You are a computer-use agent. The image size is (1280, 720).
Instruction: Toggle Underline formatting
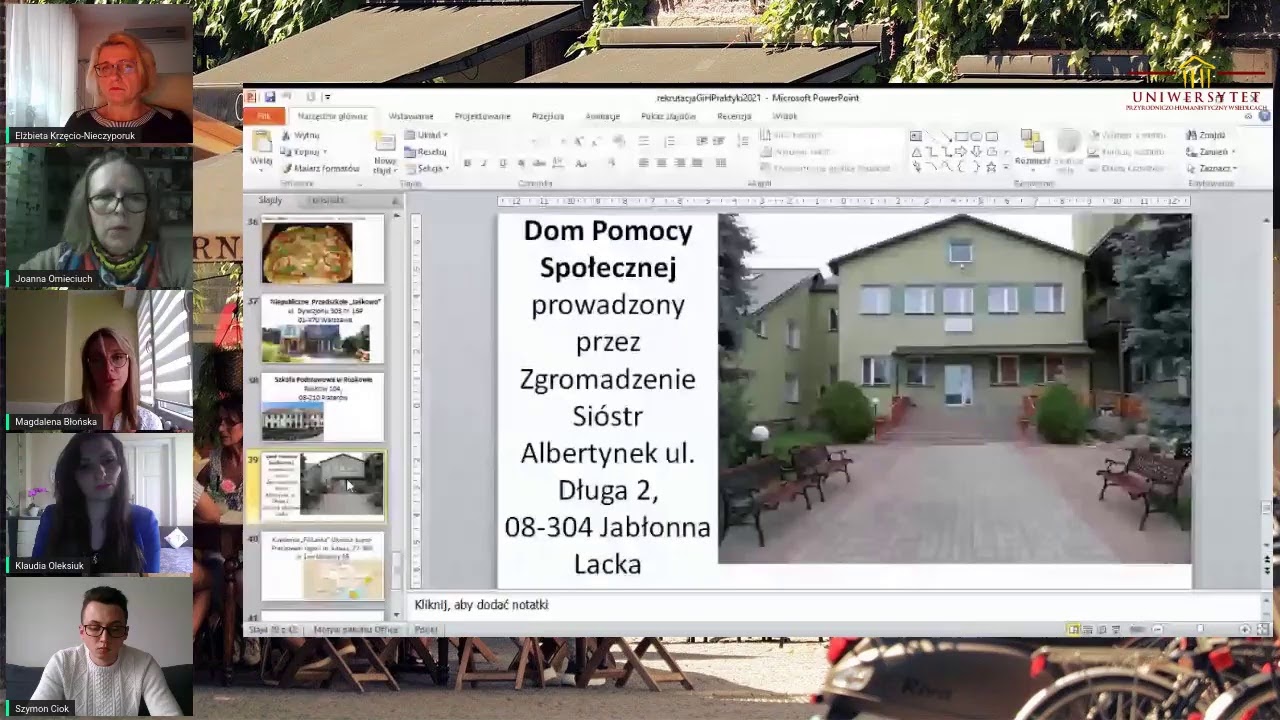503,163
